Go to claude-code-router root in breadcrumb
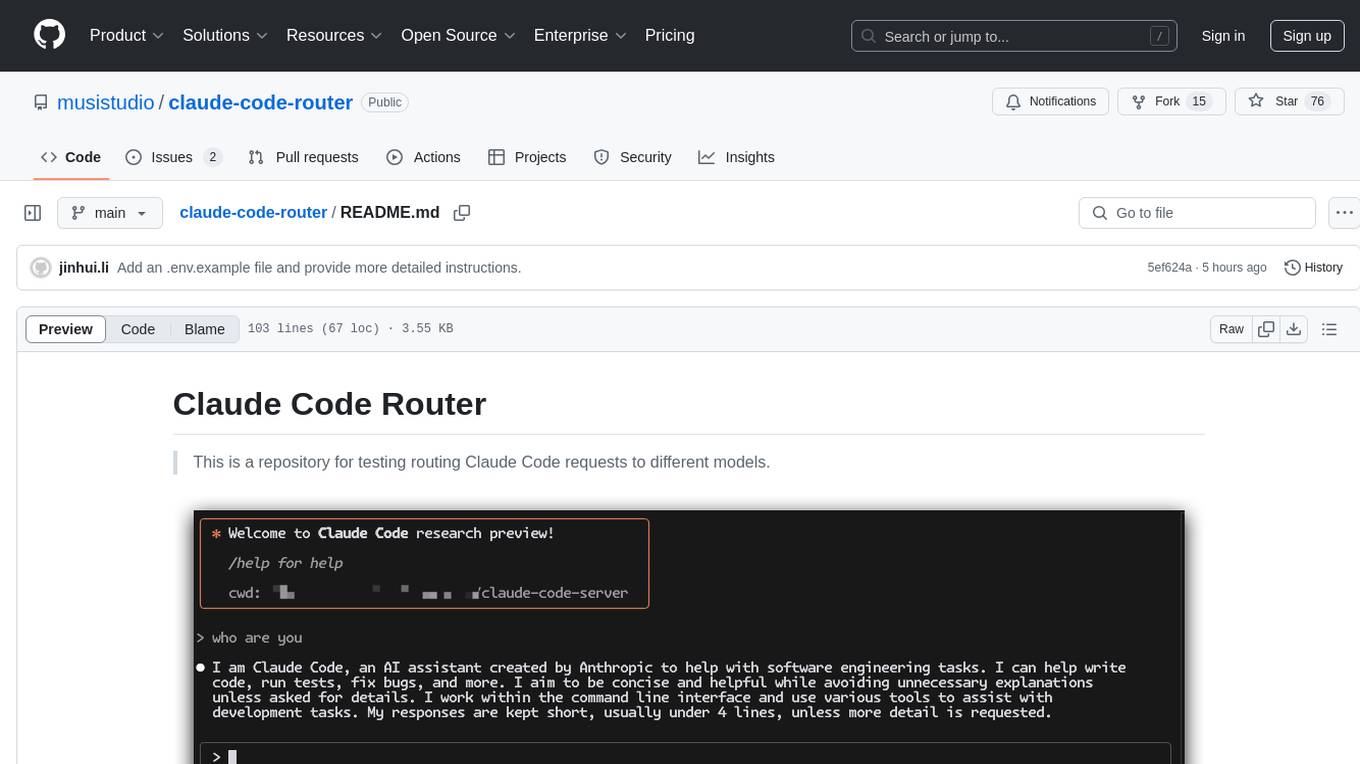The width and height of the screenshot is (1360, 764). pyautogui.click(x=253, y=212)
